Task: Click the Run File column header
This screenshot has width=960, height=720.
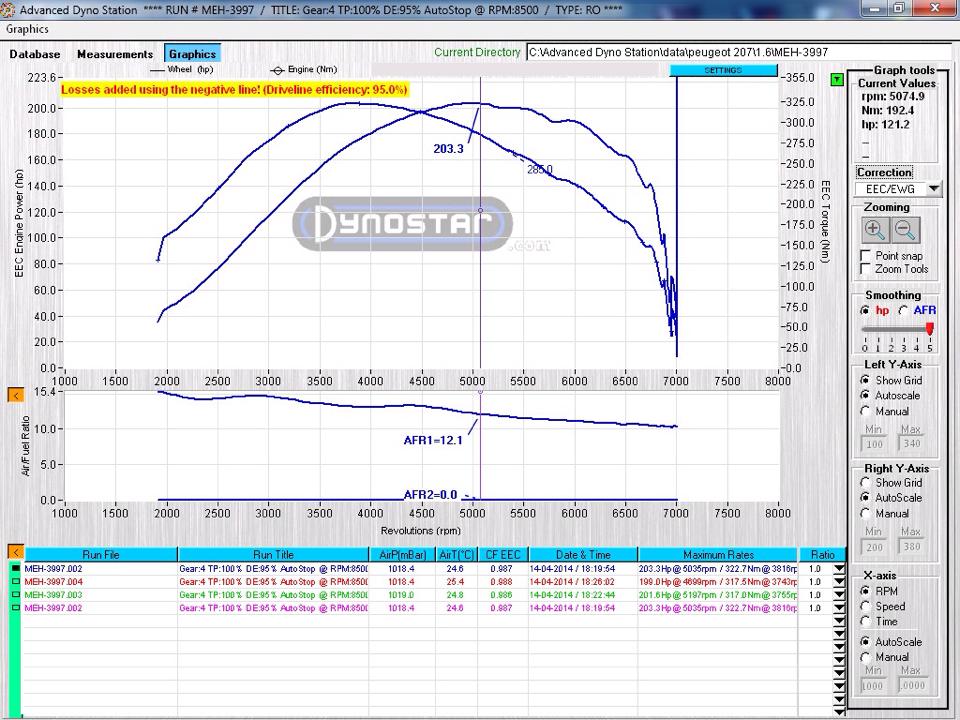Action: (101, 555)
